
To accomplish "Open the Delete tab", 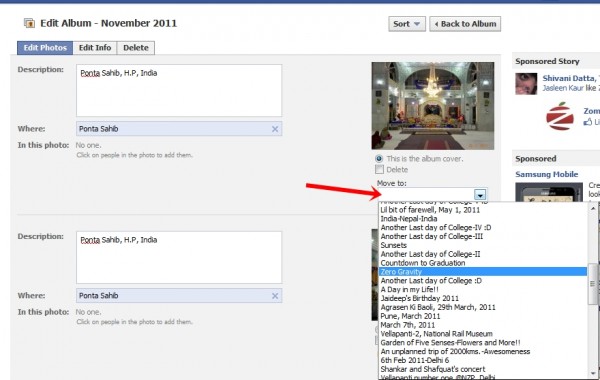I will coord(136,48).
